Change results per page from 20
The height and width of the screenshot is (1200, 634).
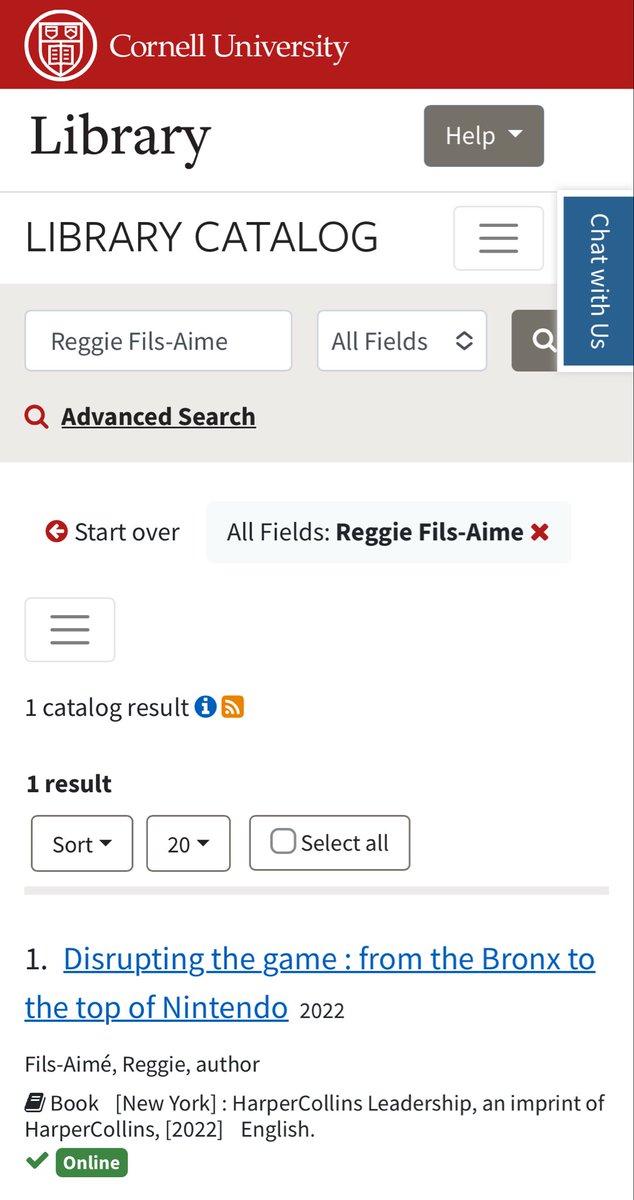pos(188,843)
